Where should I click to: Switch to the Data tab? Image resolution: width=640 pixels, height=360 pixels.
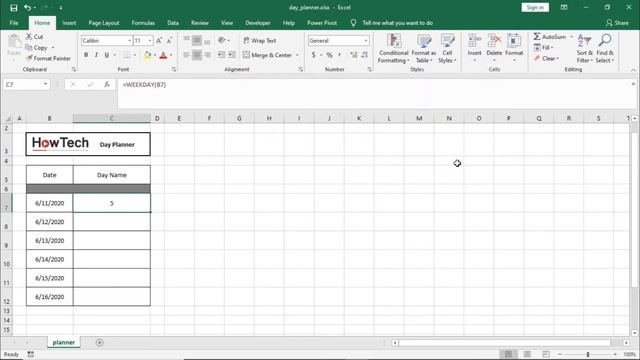pos(173,23)
